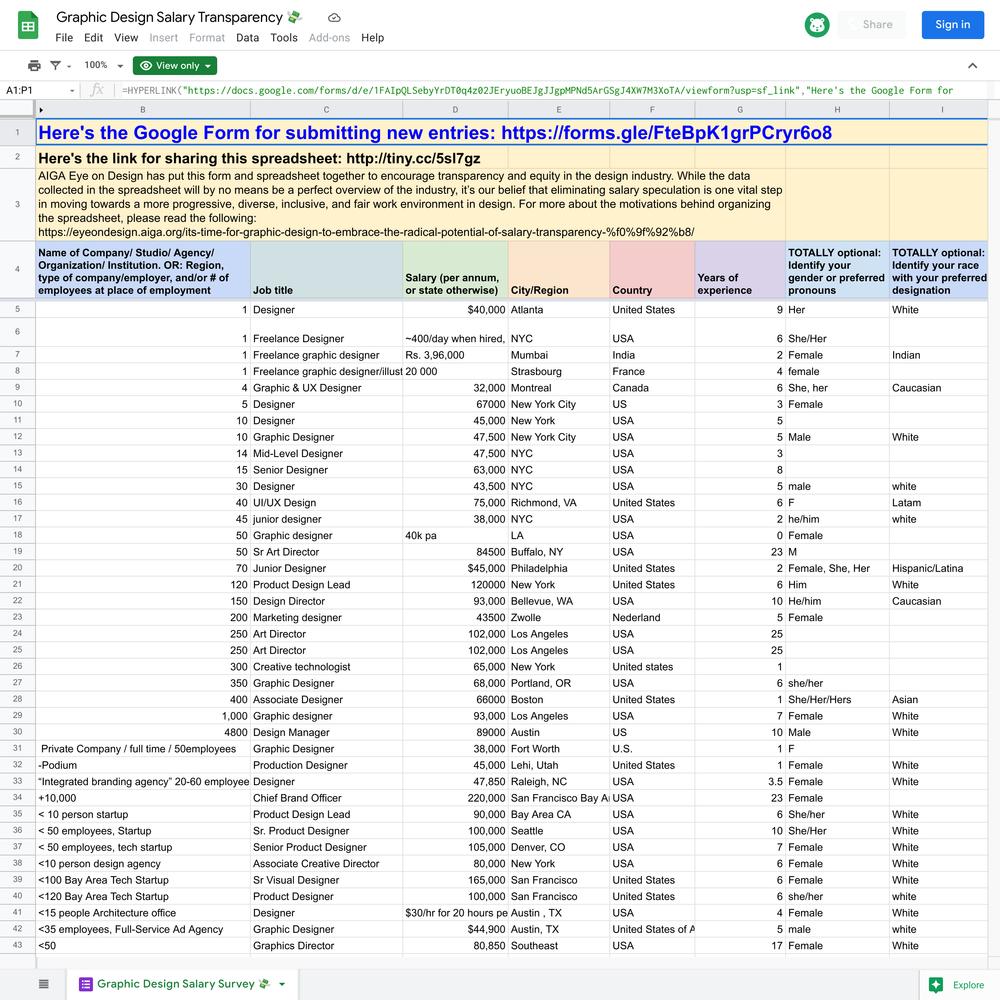Open the Tools menu
This screenshot has width=1000, height=1000.
(x=284, y=38)
